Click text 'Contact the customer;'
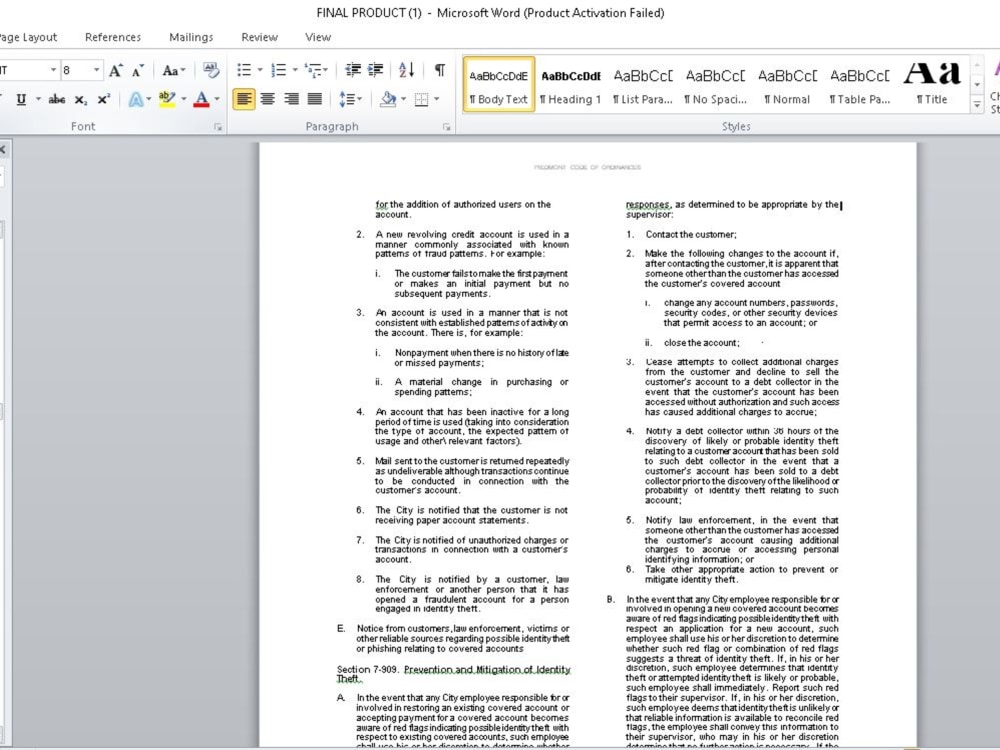This screenshot has height=750, width=1000. pyautogui.click(x=691, y=234)
